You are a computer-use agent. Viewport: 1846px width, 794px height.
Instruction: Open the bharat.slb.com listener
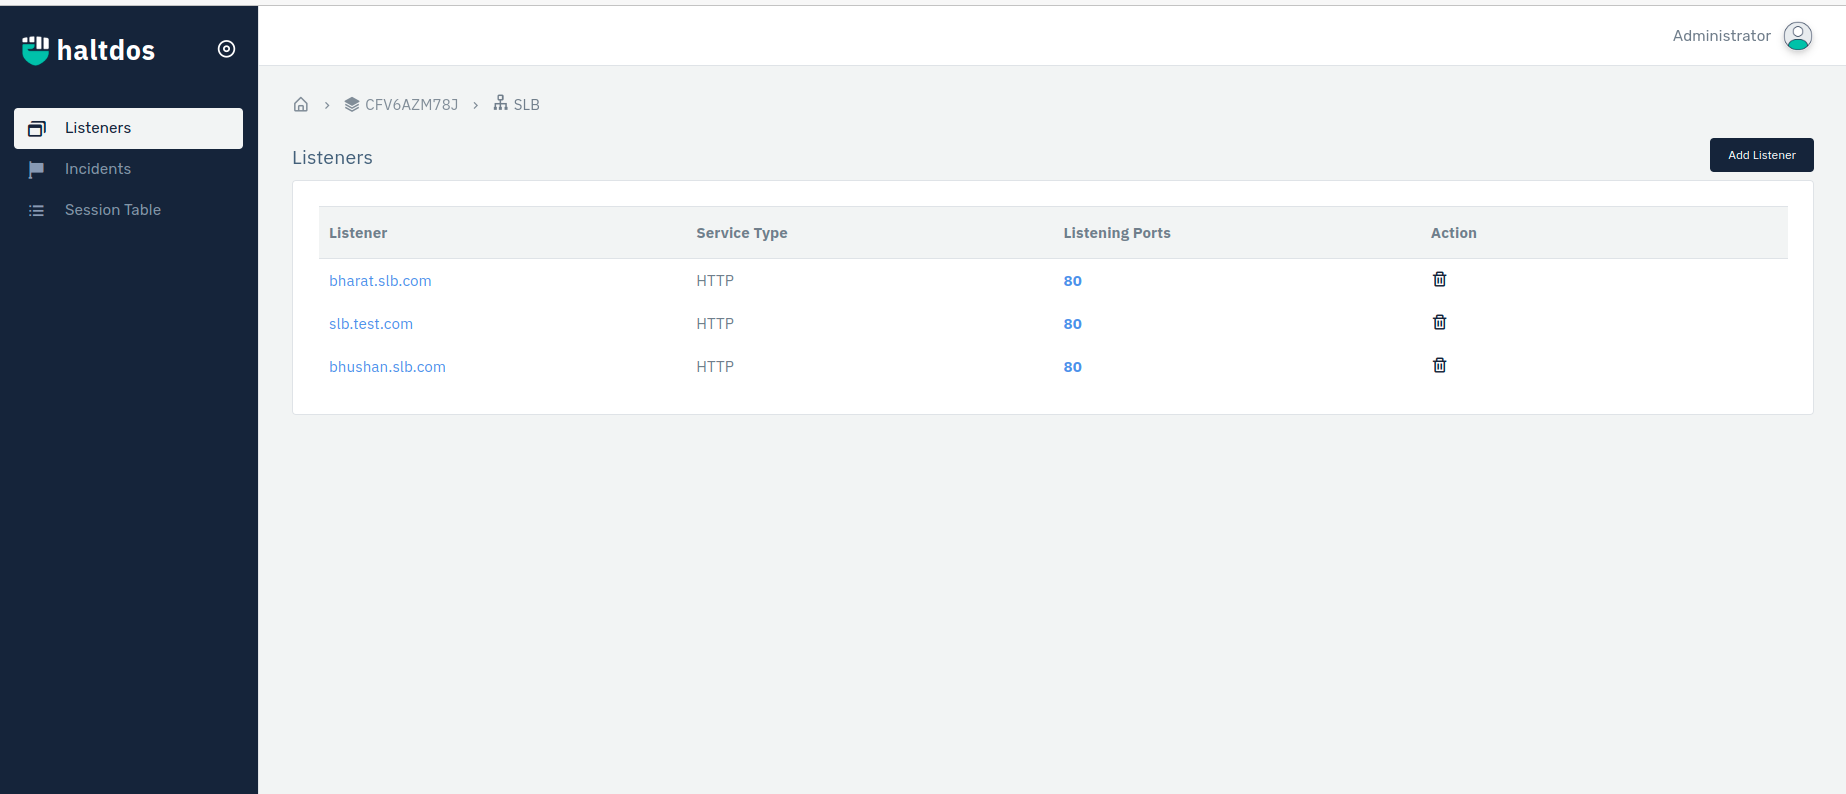pyautogui.click(x=380, y=281)
